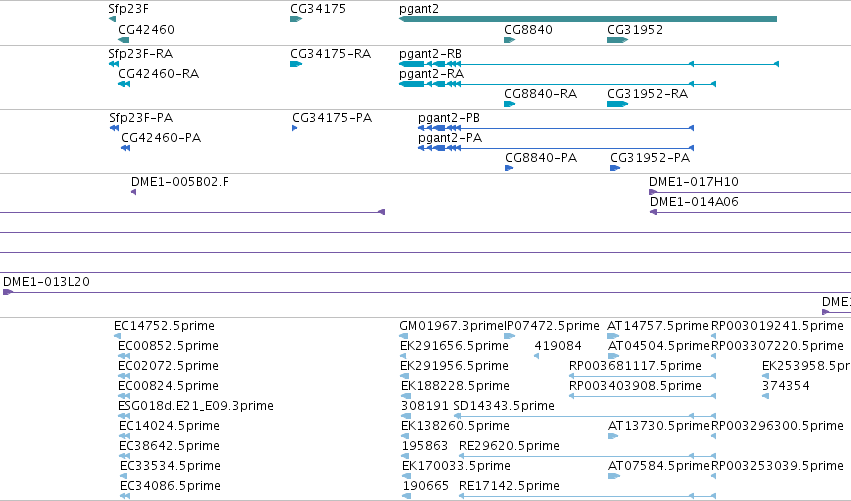The width and height of the screenshot is (851, 501).
Task: Click the EK188228.5prime EST label
Action: point(455,386)
